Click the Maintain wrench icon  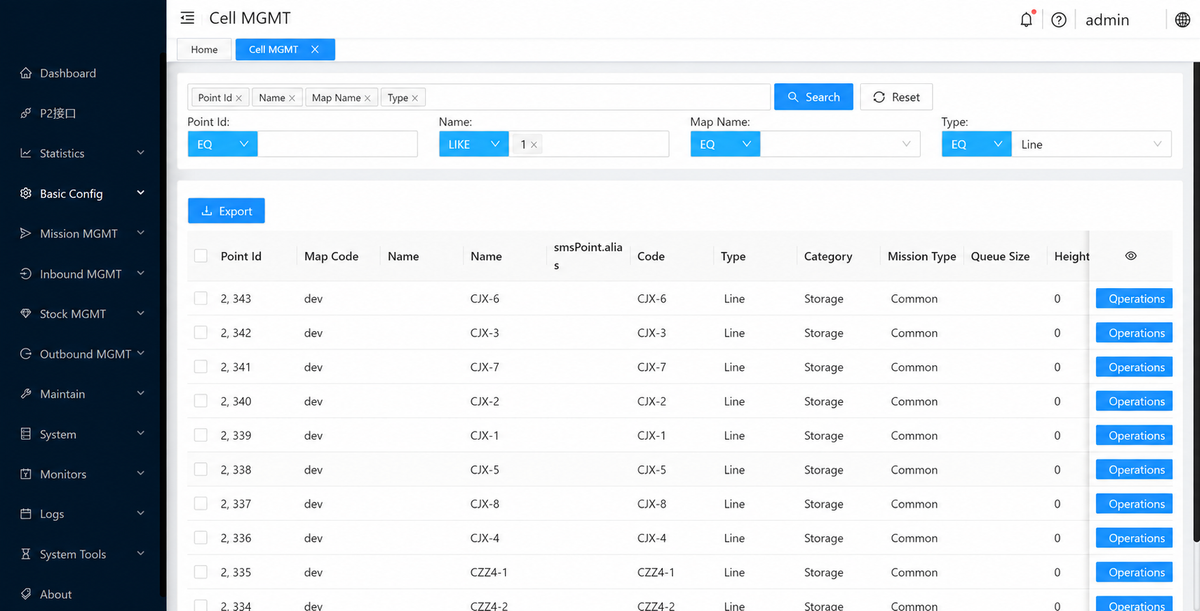tap(26, 394)
